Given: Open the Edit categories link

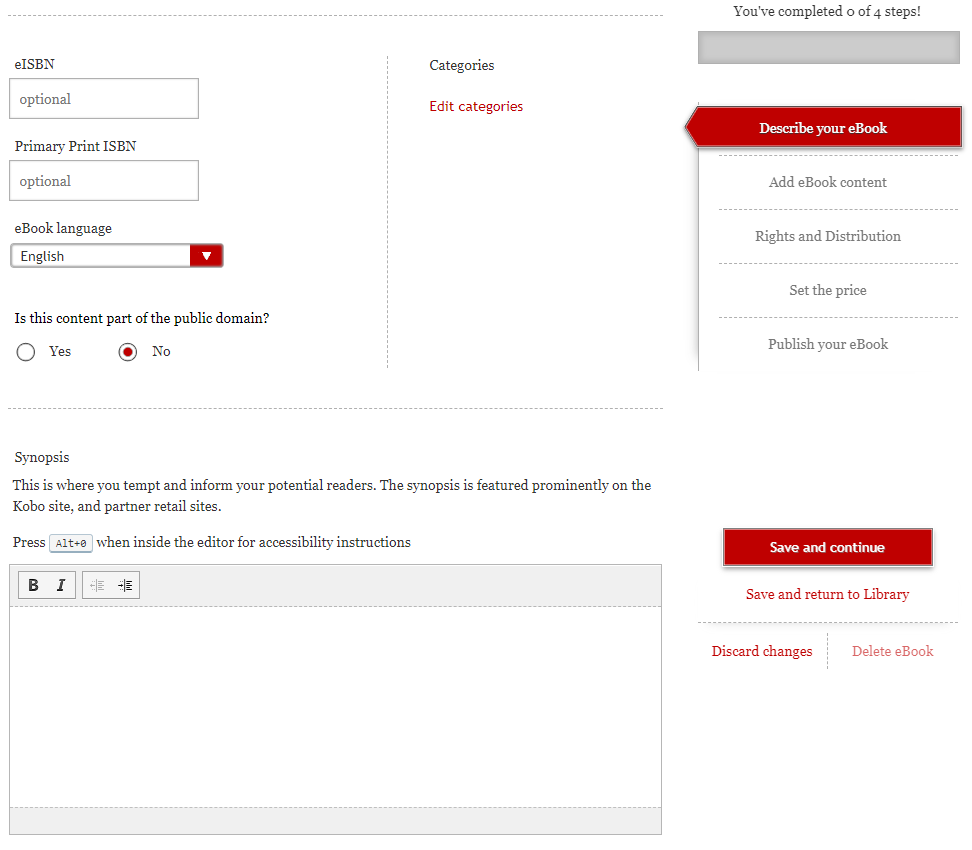Looking at the screenshot, I should [476, 106].
